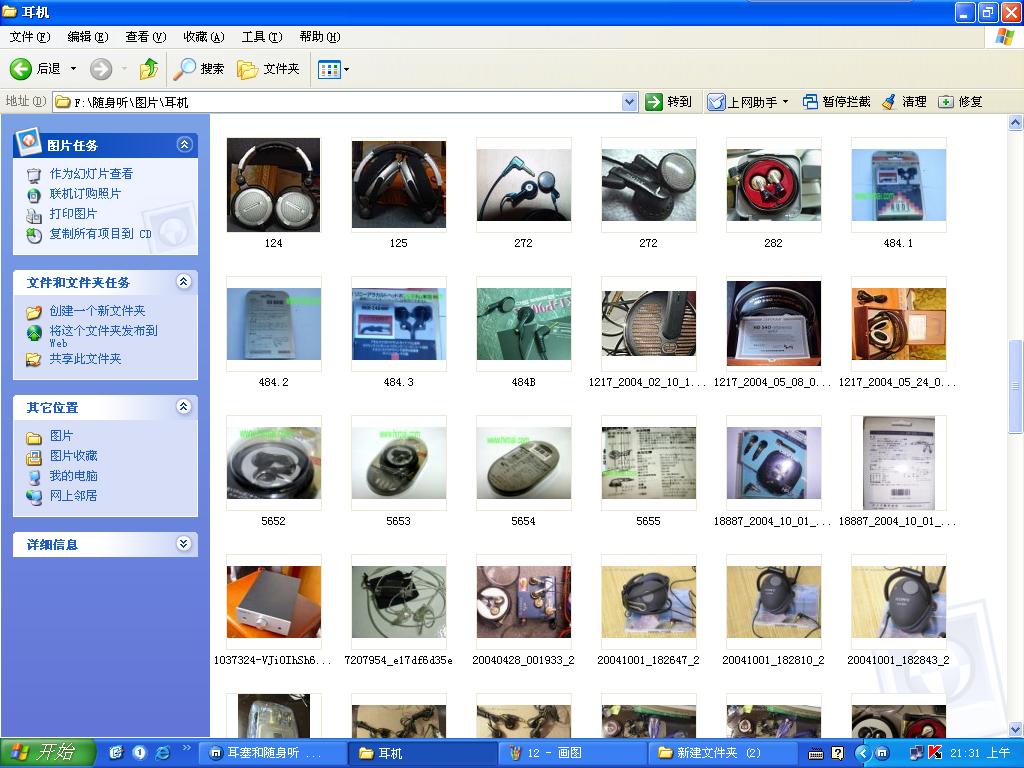
Task: Open the 收藏(A) menu
Action: [204, 37]
